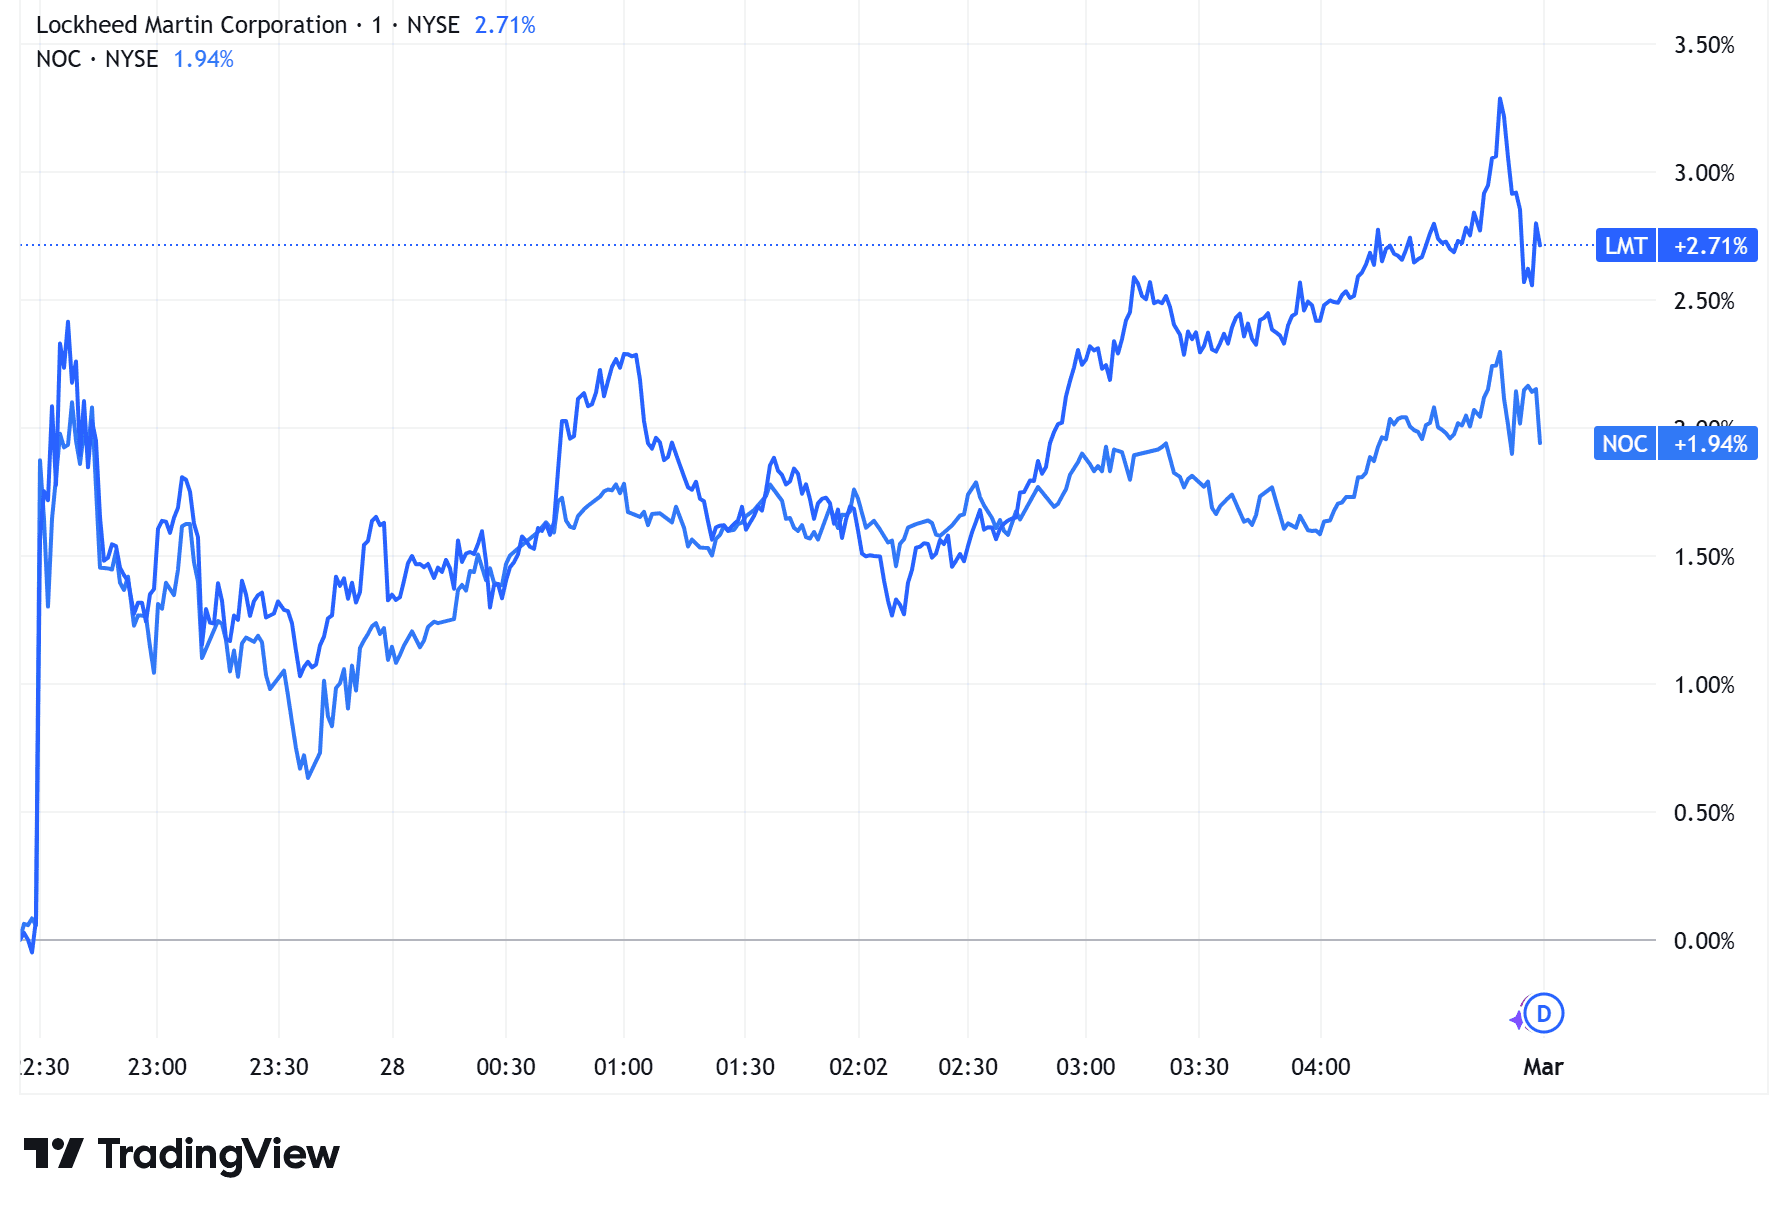Select the +1.94% value tag on the price axis
Screen dimensions: 1788x1214
coord(1709,444)
